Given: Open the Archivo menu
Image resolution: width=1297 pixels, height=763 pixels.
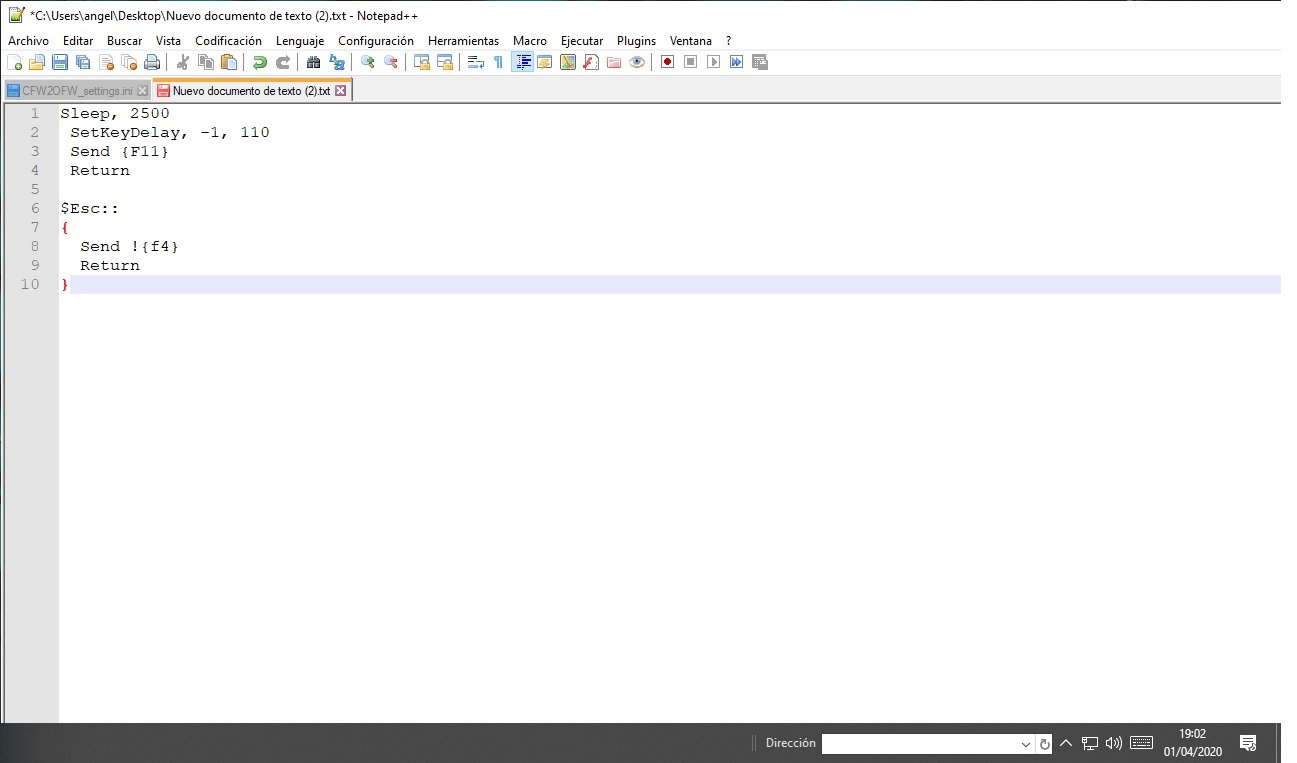Looking at the screenshot, I should click(28, 41).
